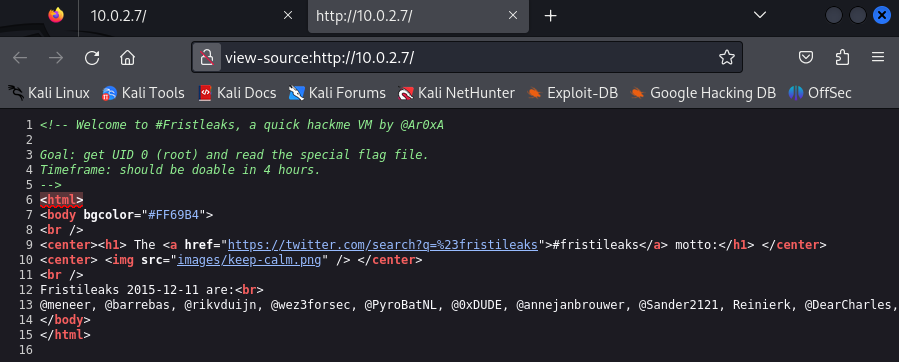This screenshot has height=362, width=899.
Task: Open the Exploit-DB bookmark
Action: click(x=573, y=93)
